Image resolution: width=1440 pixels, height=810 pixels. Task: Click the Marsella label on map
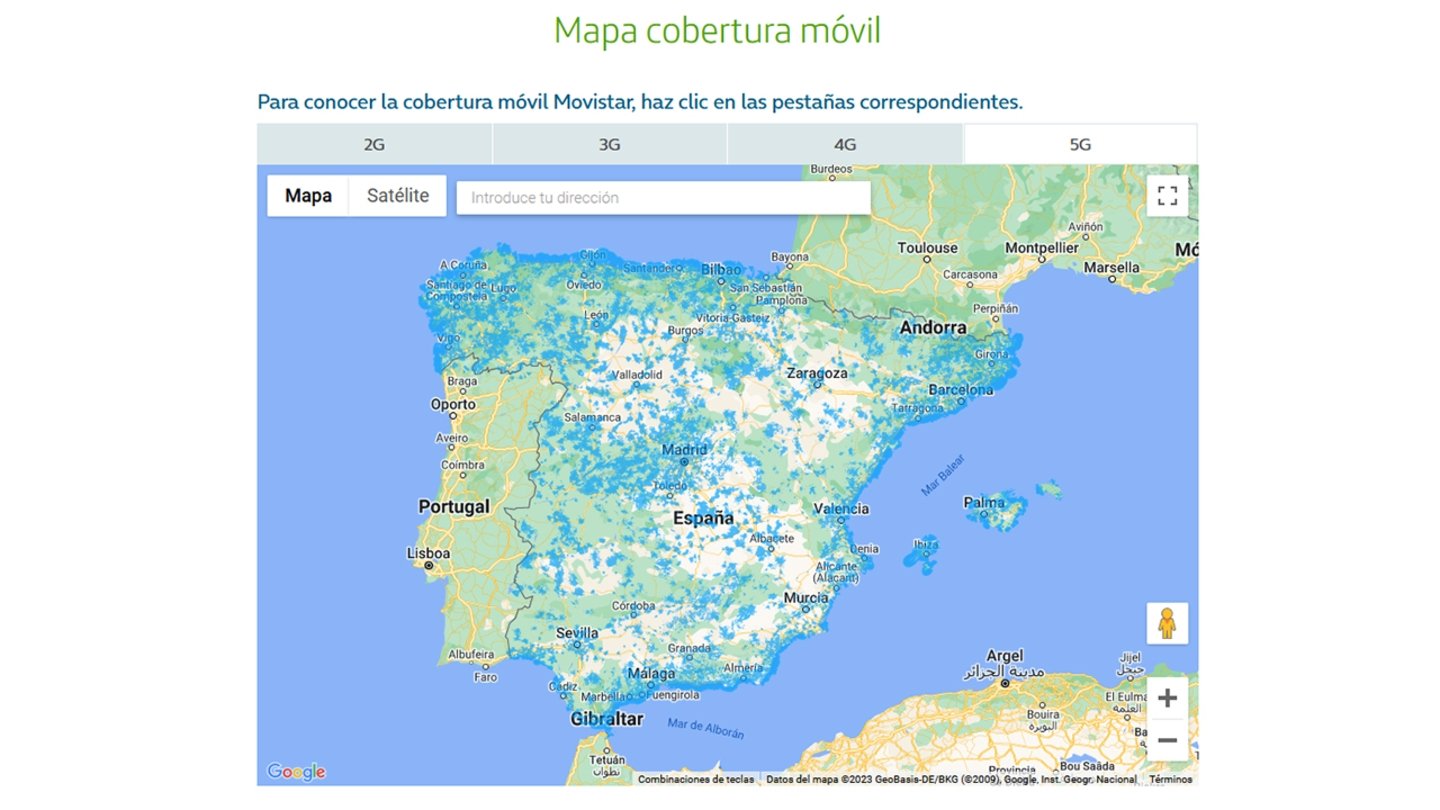pos(1111,268)
